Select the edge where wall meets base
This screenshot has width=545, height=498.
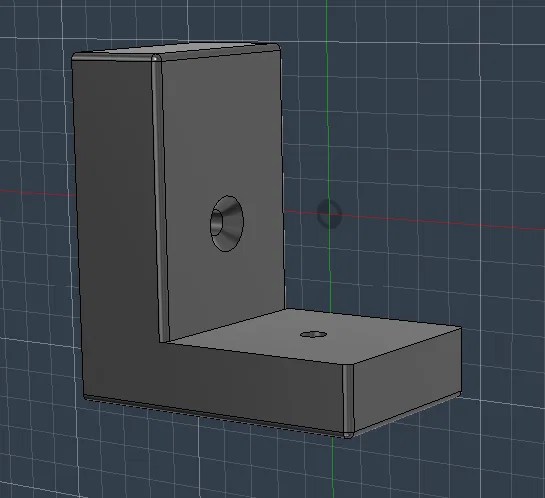(226, 326)
